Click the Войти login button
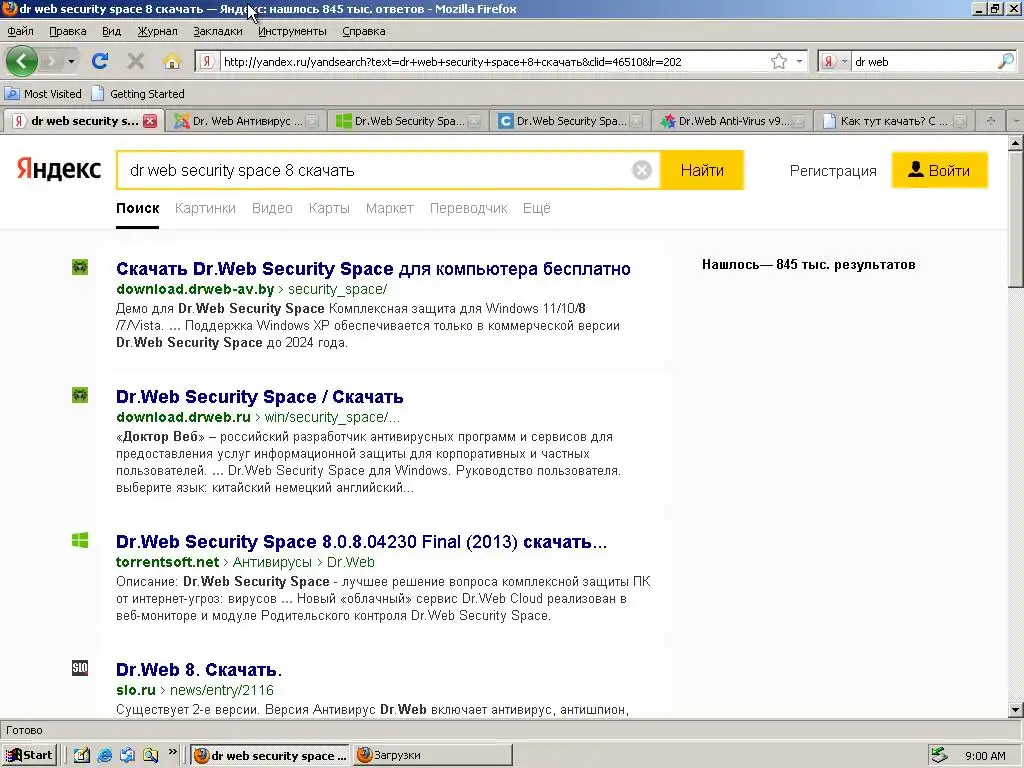 pyautogui.click(x=940, y=170)
